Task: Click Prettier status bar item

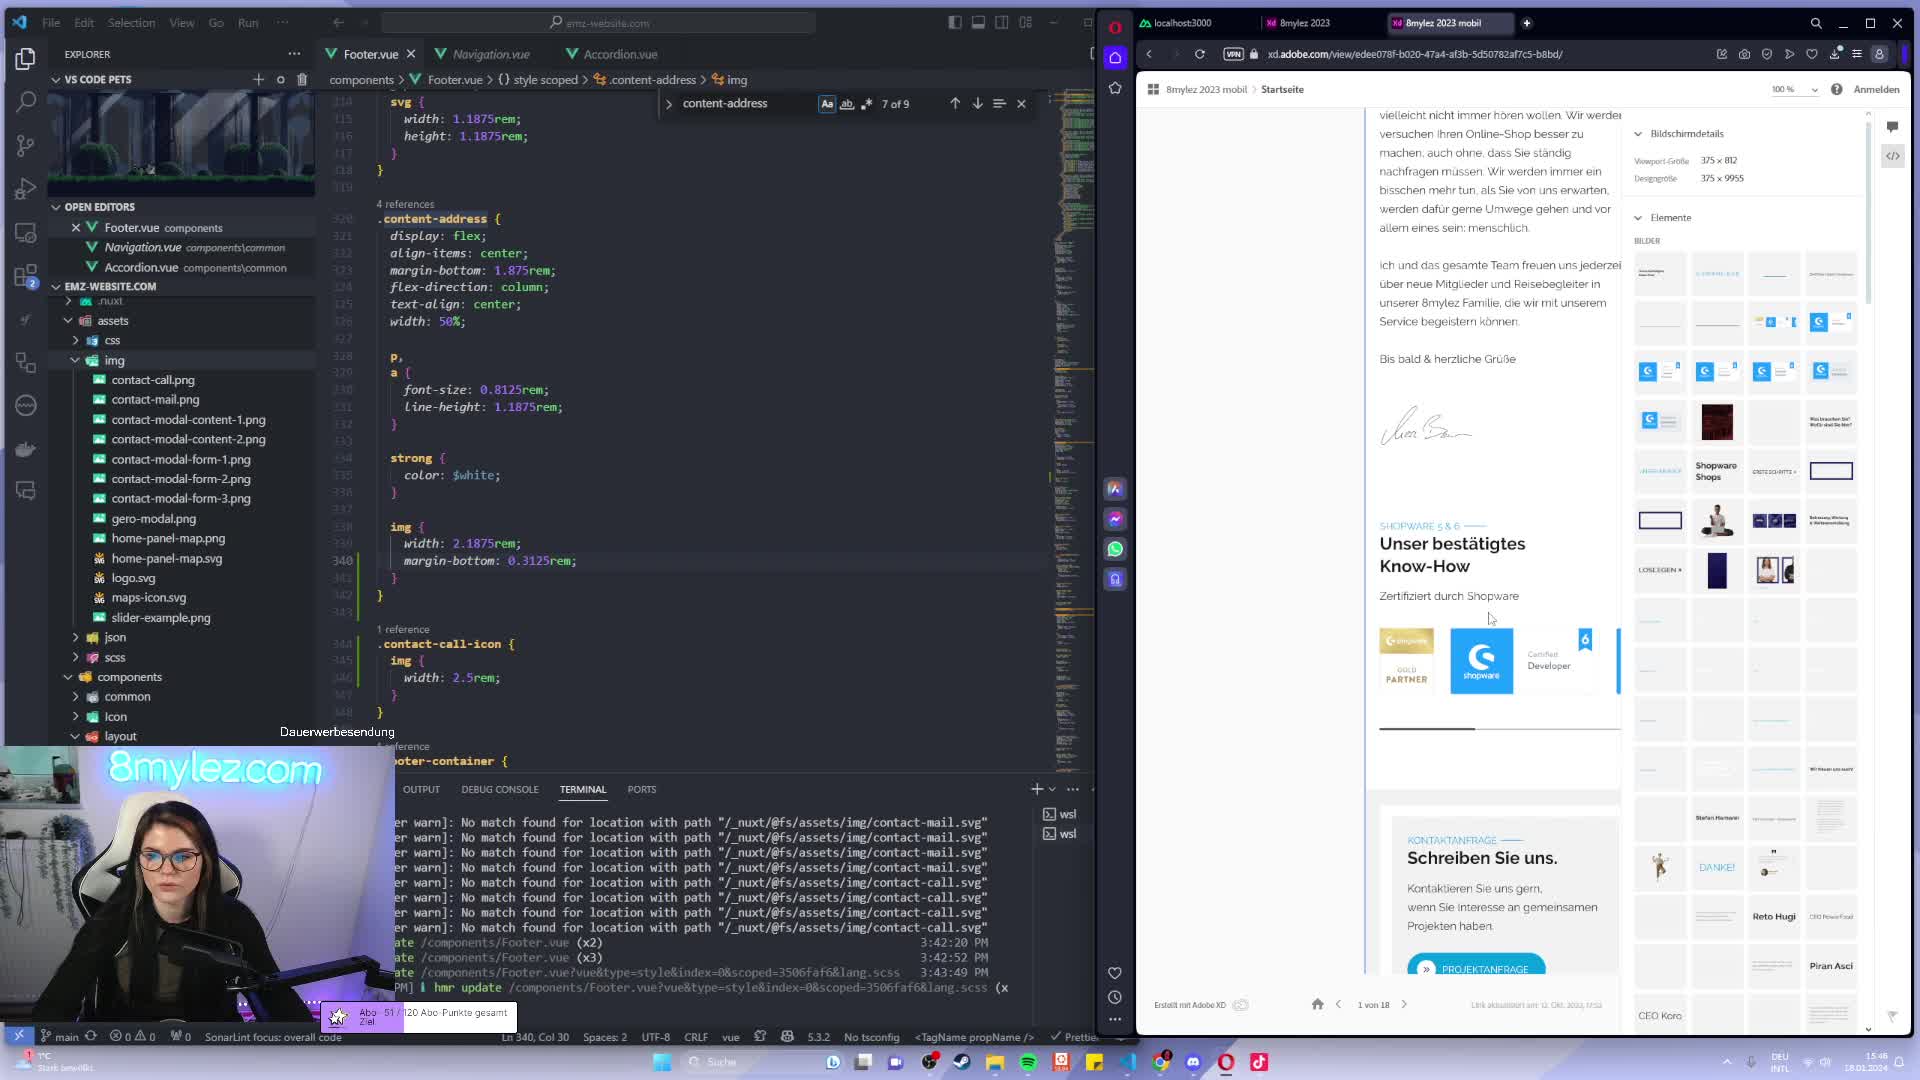Action: point(1074,1038)
